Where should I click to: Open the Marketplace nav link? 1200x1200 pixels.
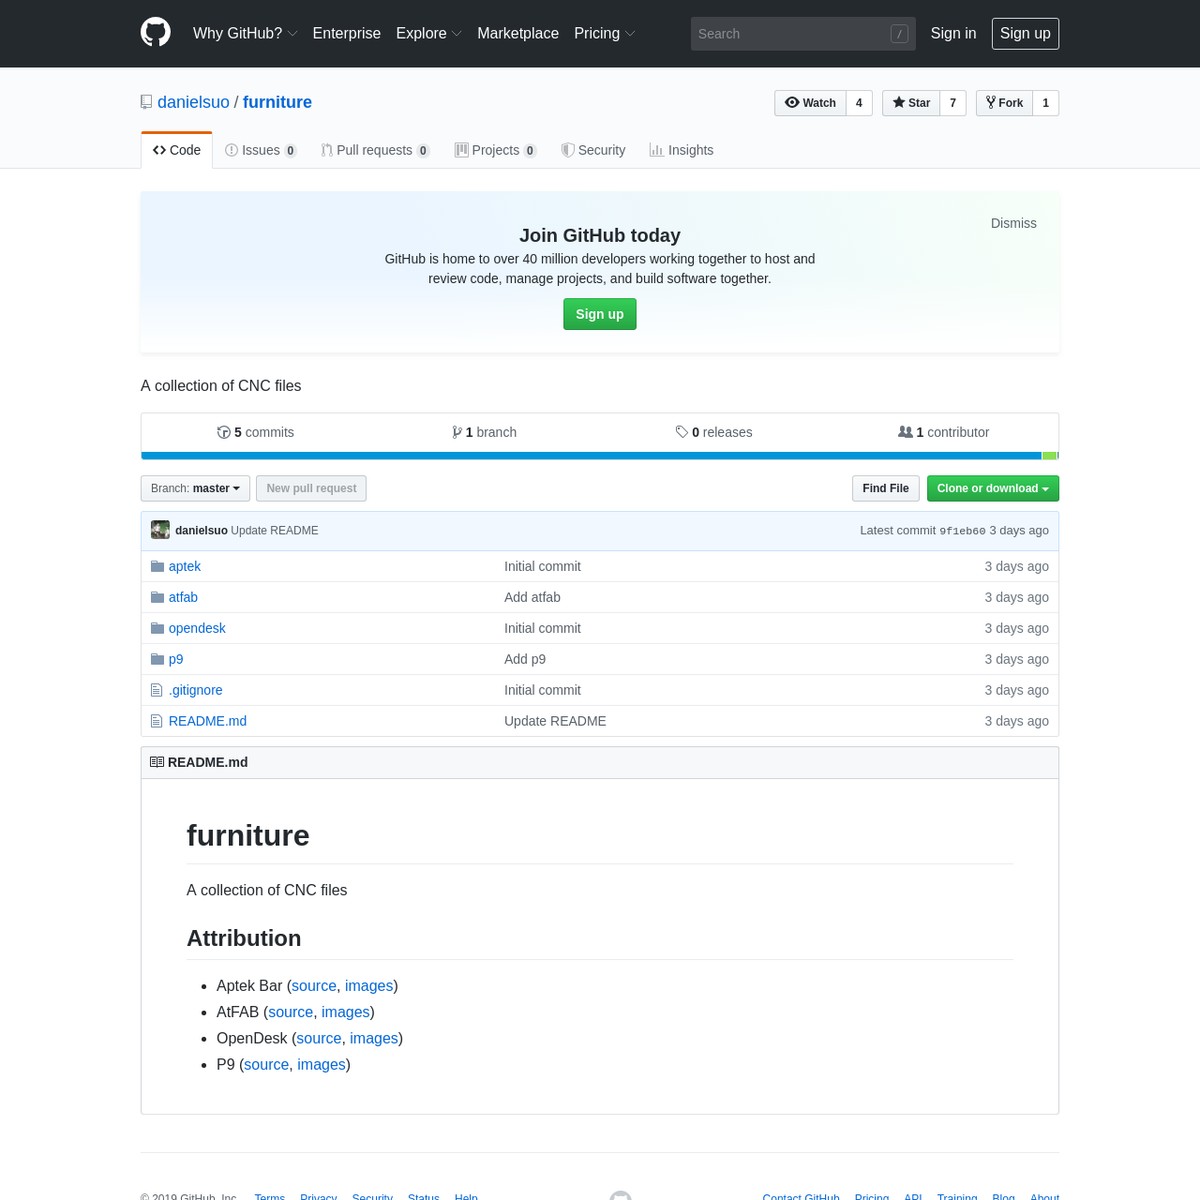click(x=518, y=33)
